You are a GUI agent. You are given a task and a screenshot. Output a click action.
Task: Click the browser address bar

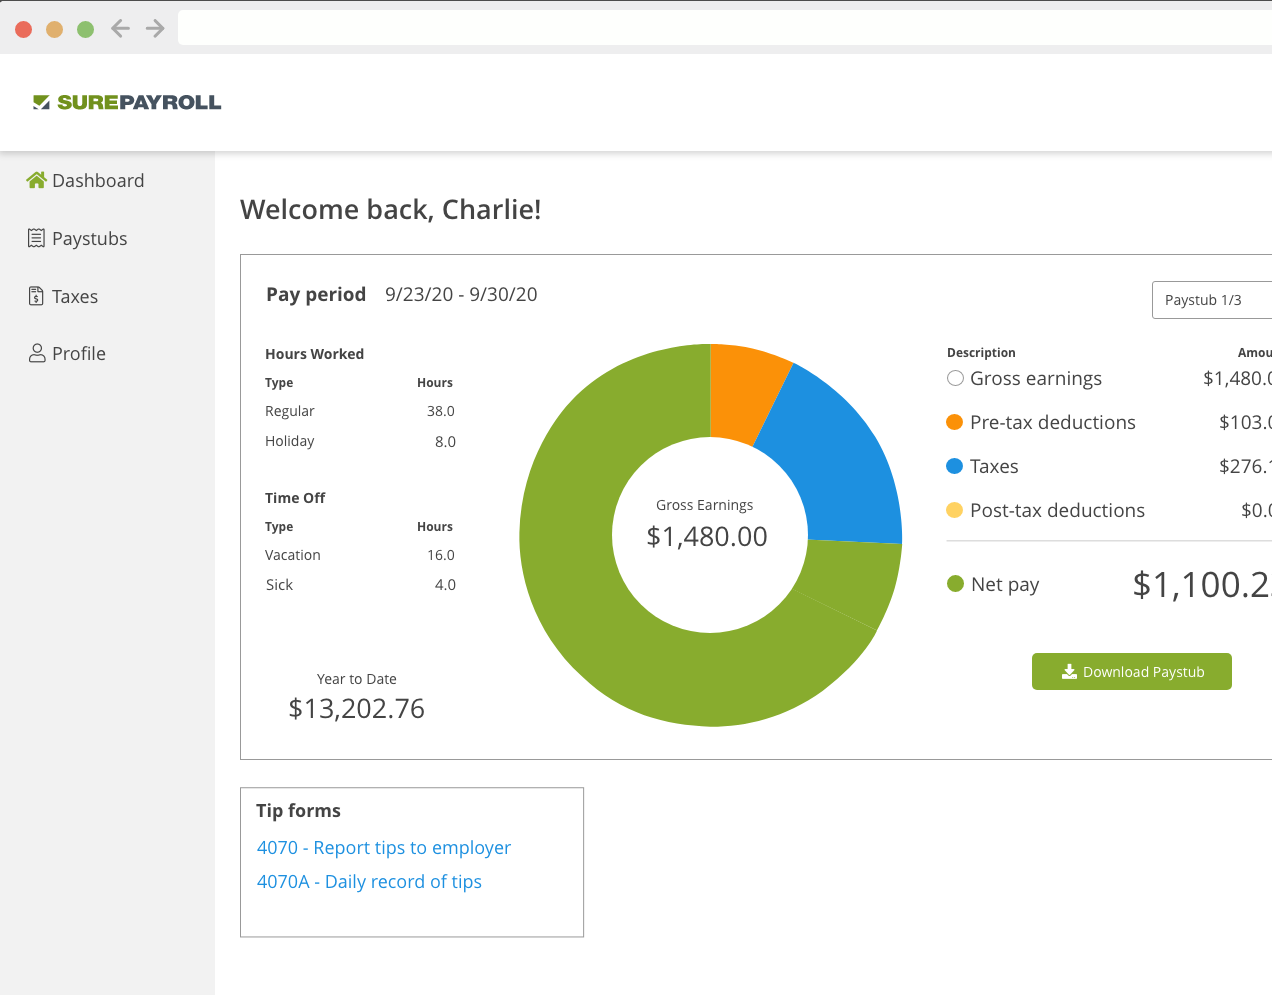[720, 29]
